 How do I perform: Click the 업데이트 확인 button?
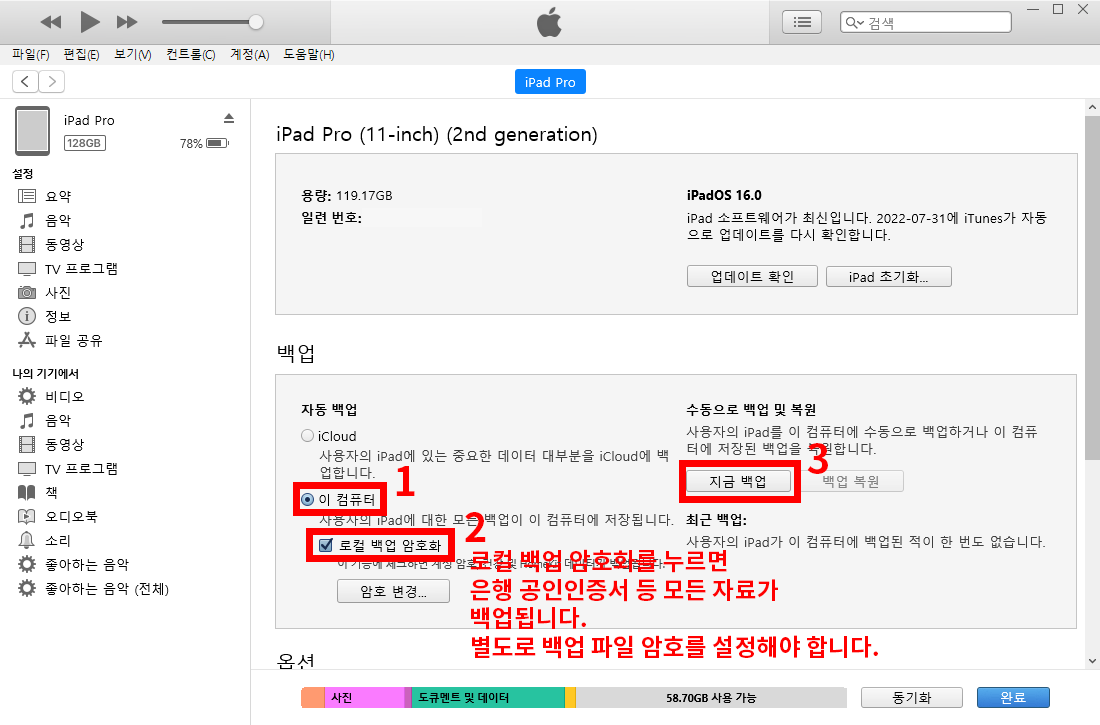(752, 277)
